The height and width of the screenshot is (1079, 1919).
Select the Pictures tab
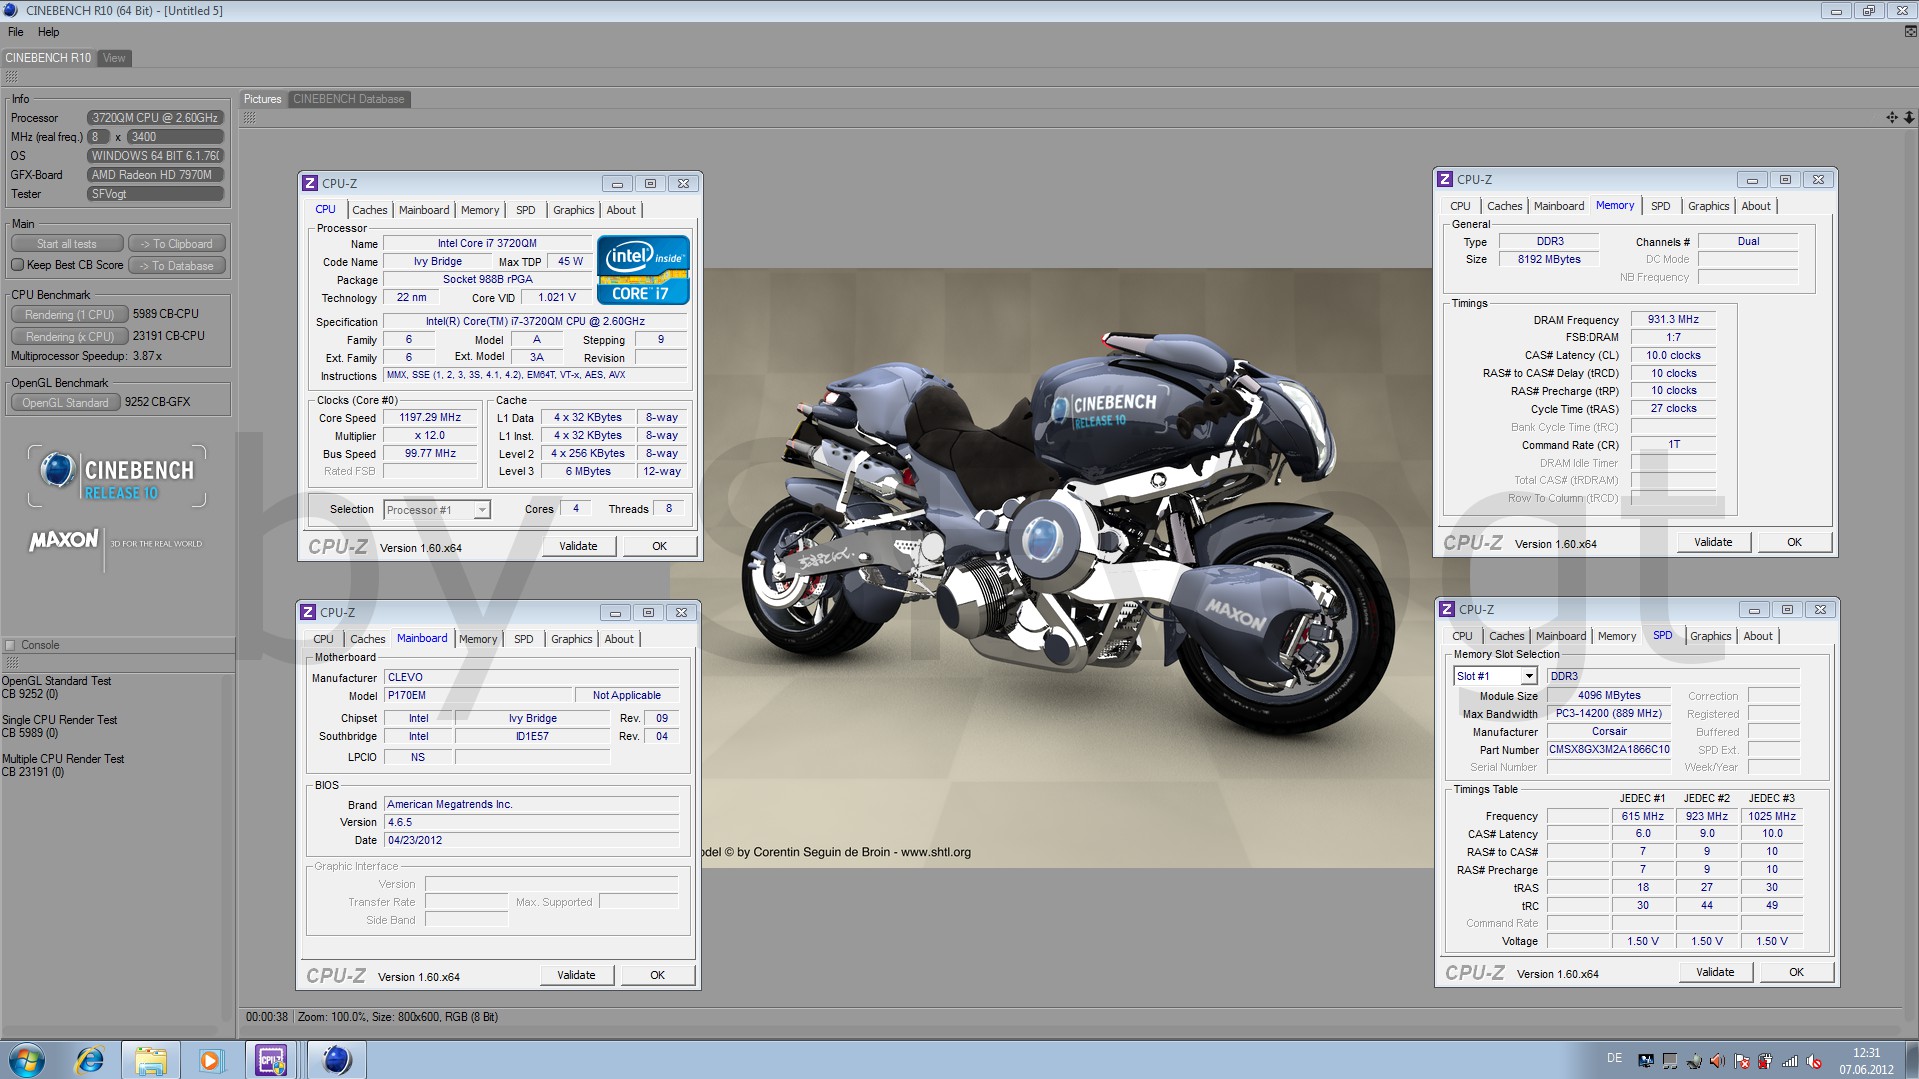[263, 99]
